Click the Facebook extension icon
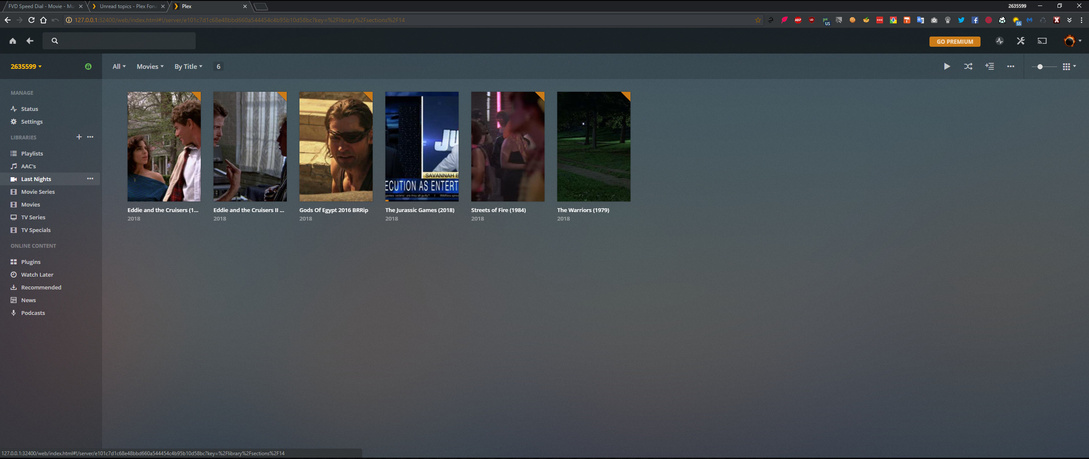The width and height of the screenshot is (1089, 459). (x=975, y=19)
